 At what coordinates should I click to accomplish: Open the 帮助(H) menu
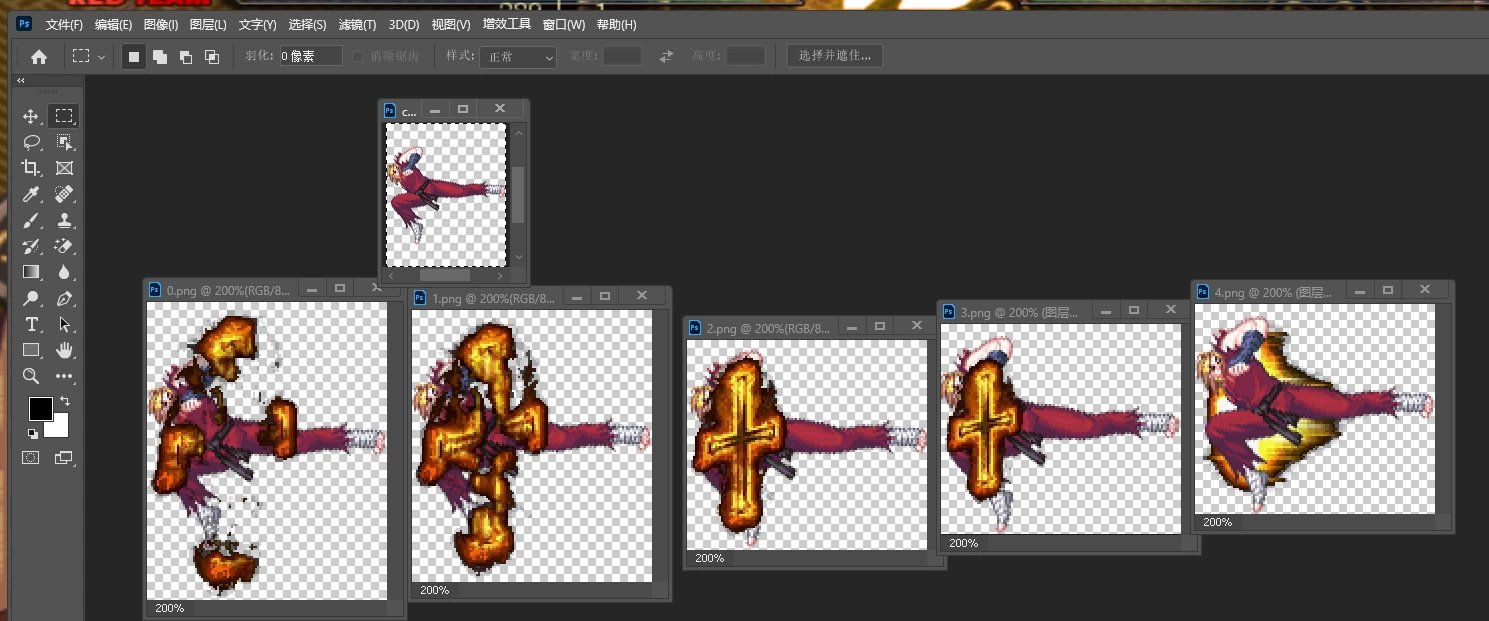pos(616,24)
